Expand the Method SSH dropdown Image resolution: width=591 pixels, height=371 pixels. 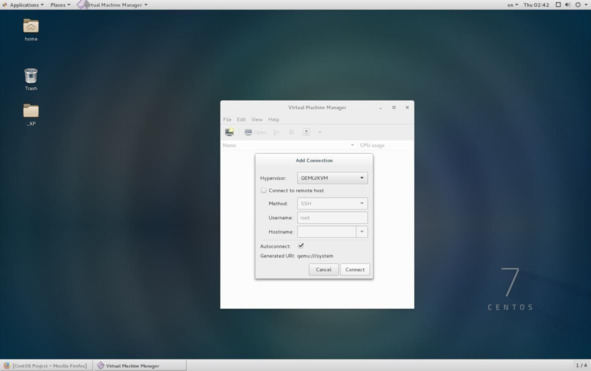[x=332, y=204]
